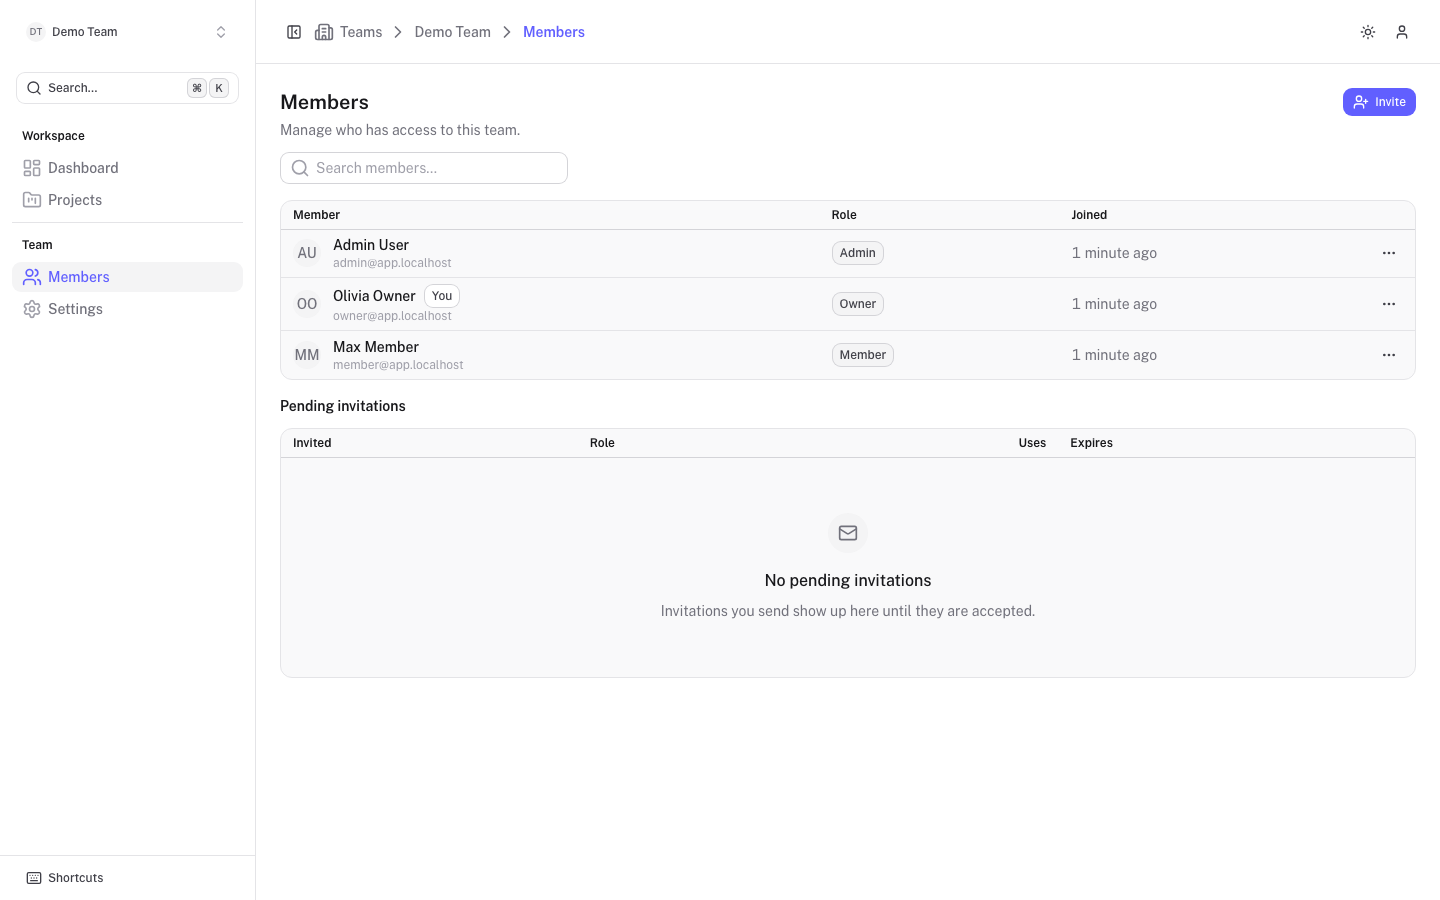The image size is (1440, 900).
Task: Click the Admin role badge
Action: [x=858, y=253]
